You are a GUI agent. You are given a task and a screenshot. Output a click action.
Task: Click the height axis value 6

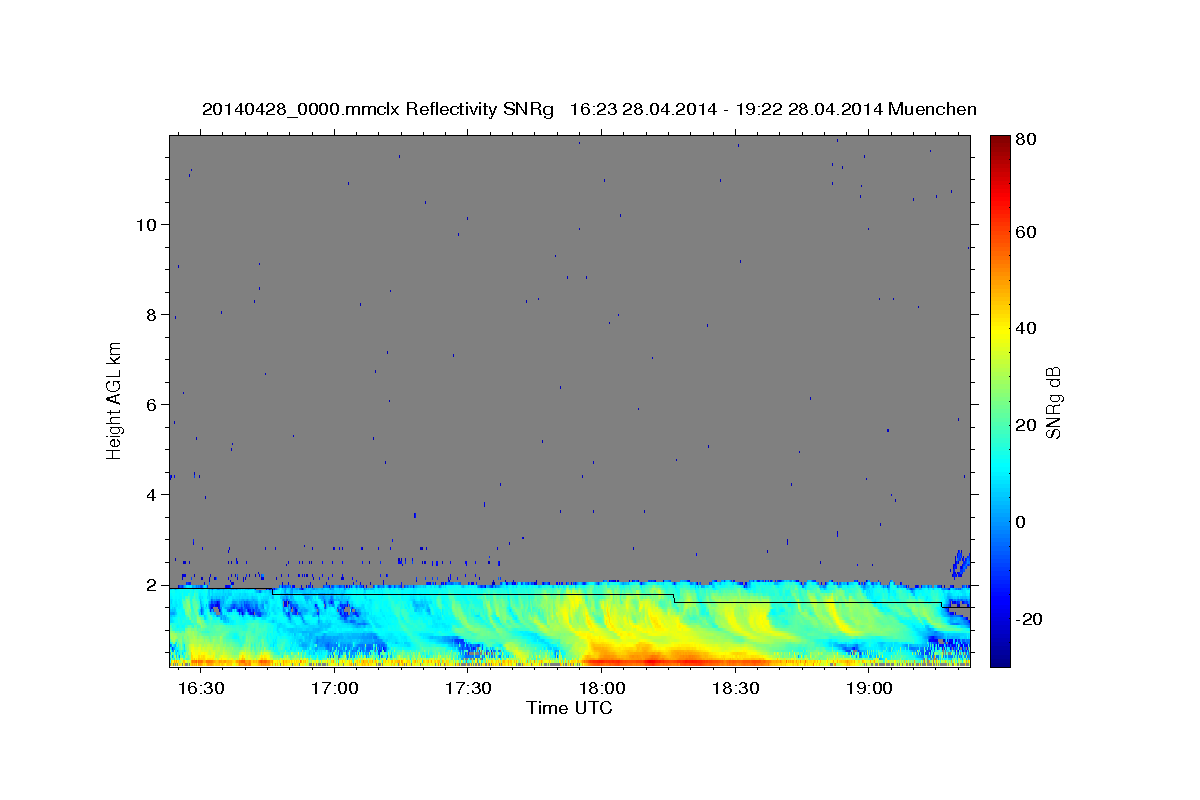152,404
